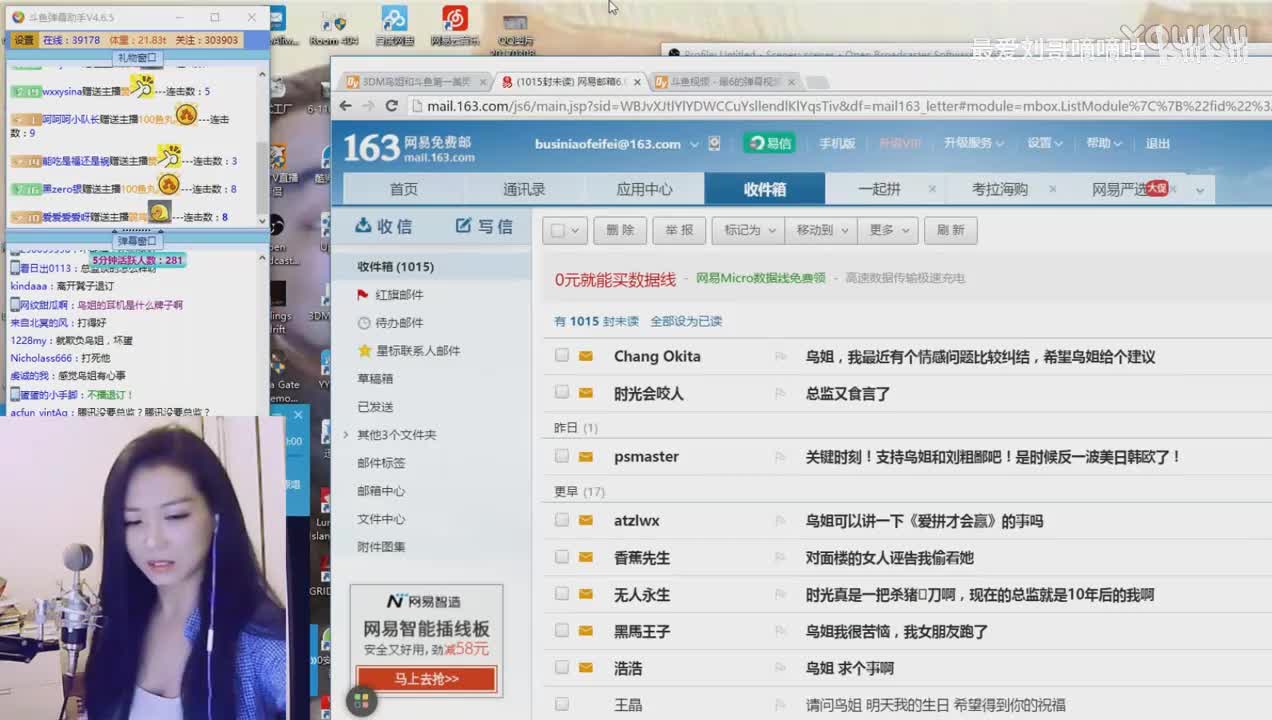Click gift window scroll-down arrow in 弹幕助手
1272x720 pixels.
263,221
